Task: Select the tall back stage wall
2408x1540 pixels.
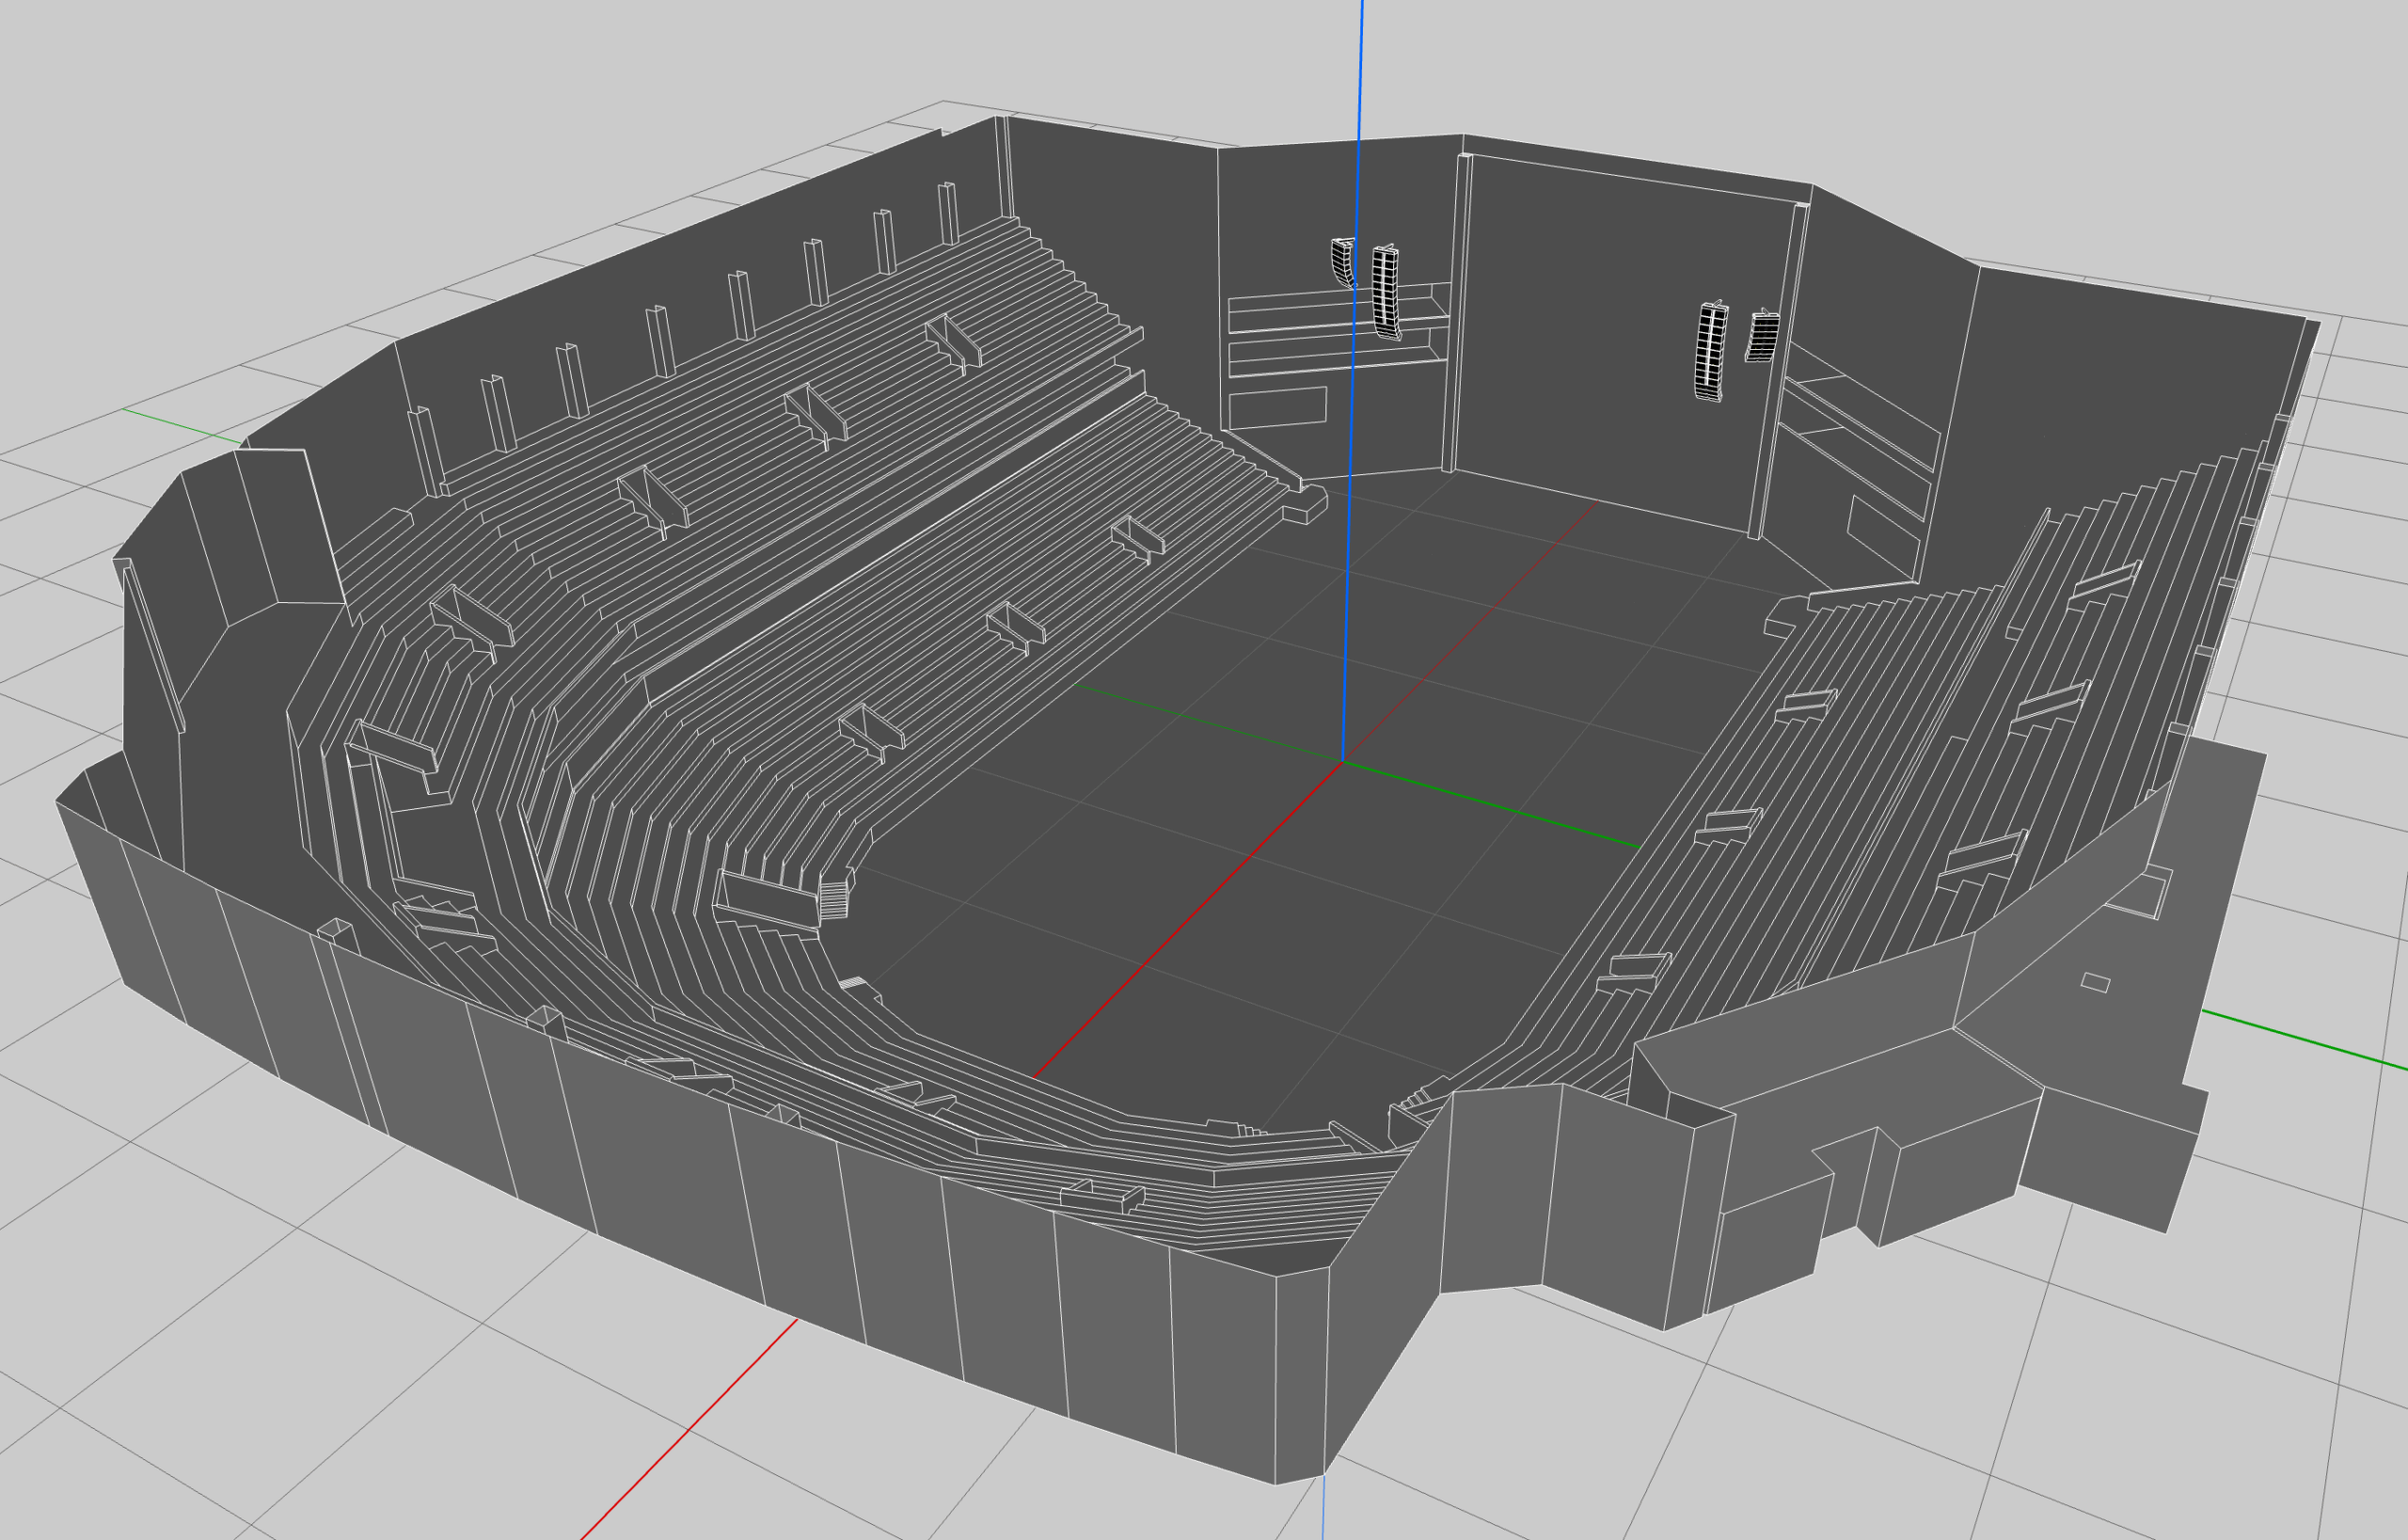Action: [x=1600, y=300]
